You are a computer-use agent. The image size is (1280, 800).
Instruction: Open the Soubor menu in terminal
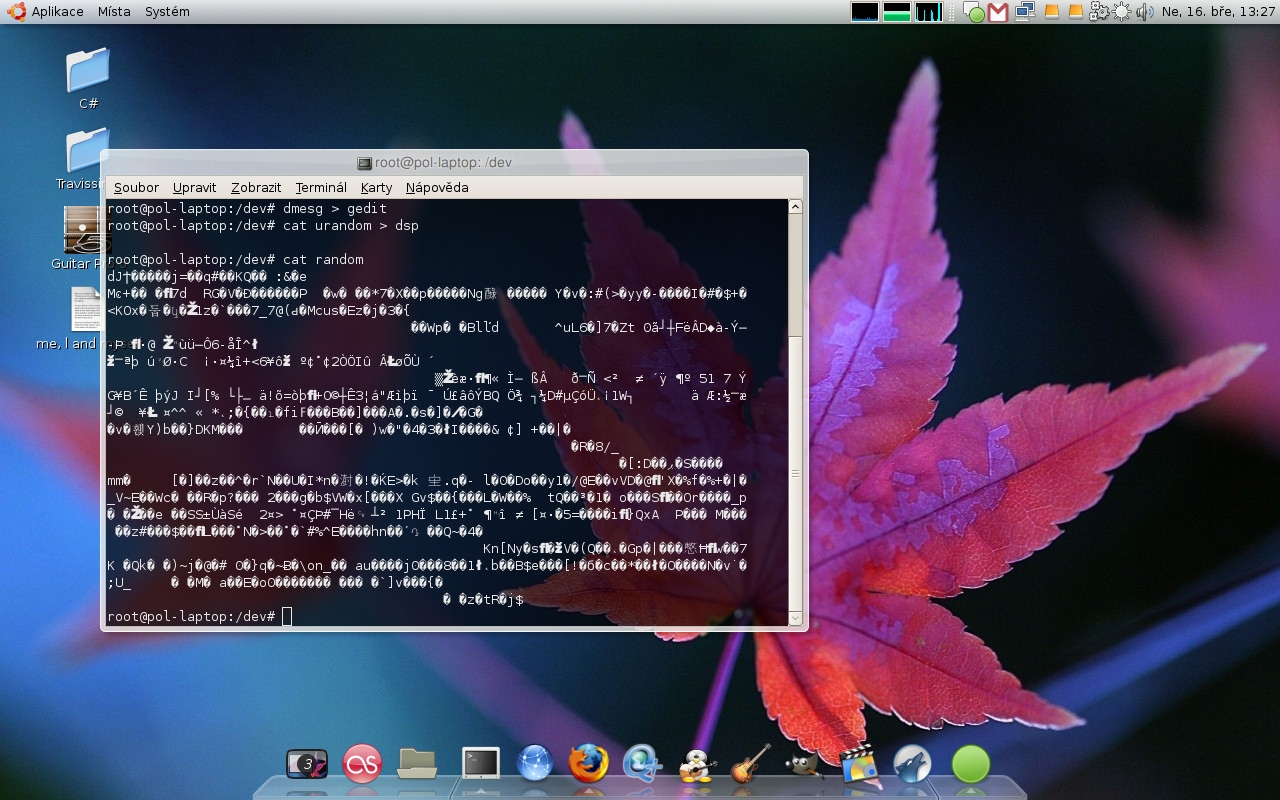pyautogui.click(x=136, y=187)
